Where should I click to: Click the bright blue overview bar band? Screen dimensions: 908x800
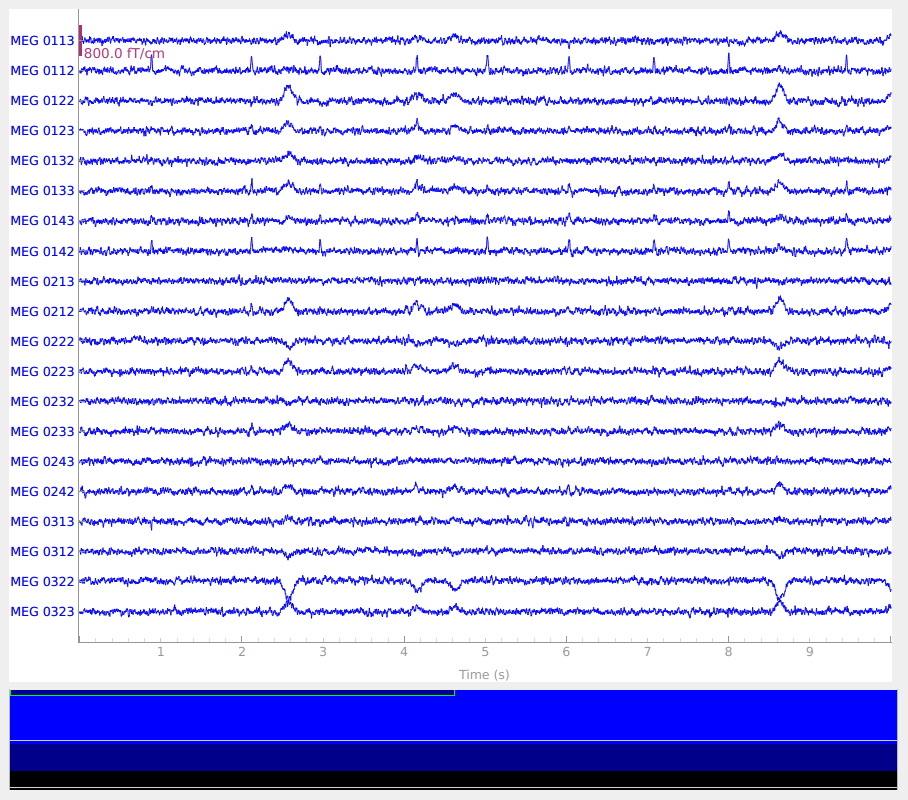pos(453,718)
